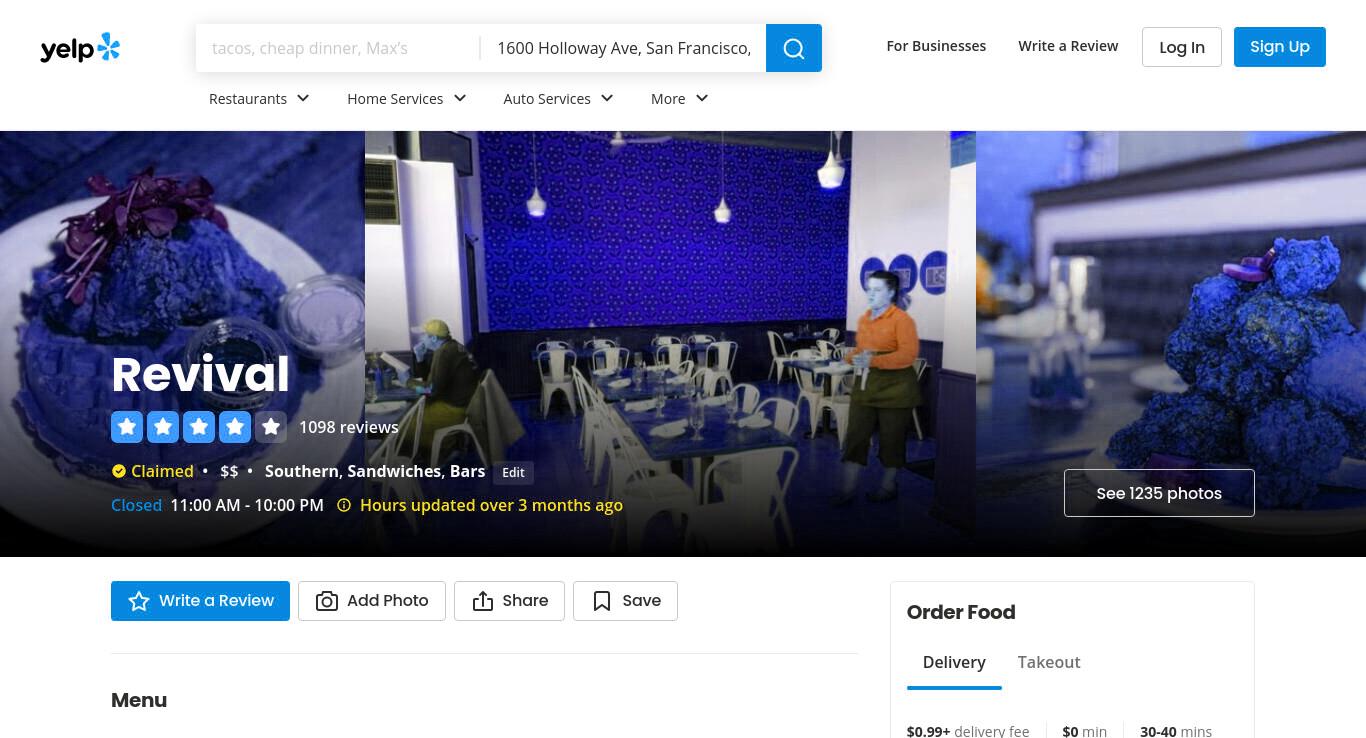The image size is (1366, 738).
Task: Click the share arrow icon
Action: point(483,601)
